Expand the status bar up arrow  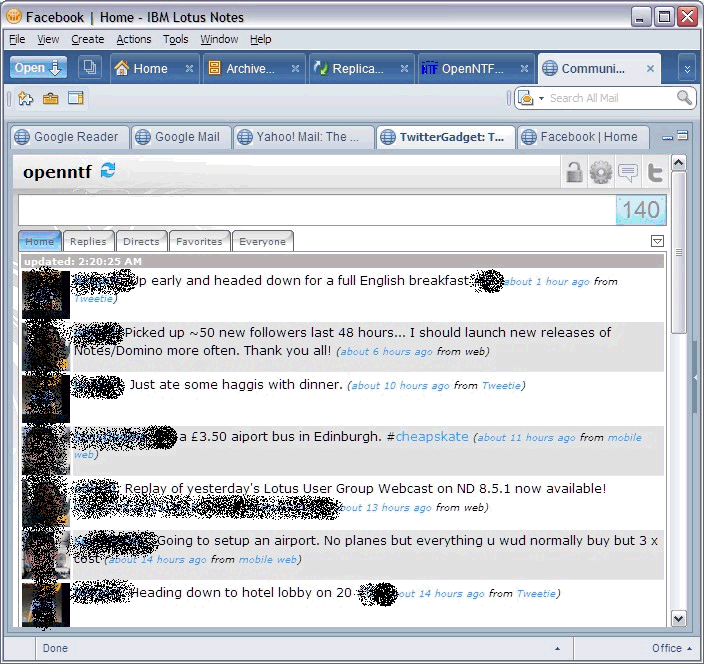(x=557, y=648)
